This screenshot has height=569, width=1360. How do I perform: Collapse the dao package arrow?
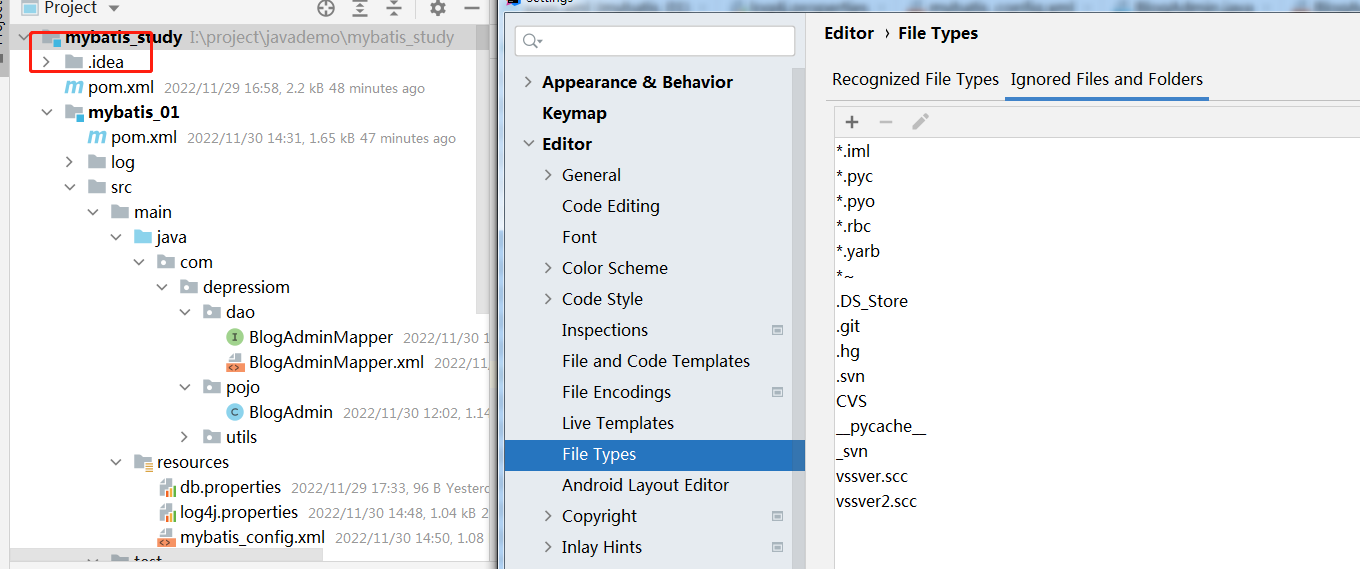[184, 312]
